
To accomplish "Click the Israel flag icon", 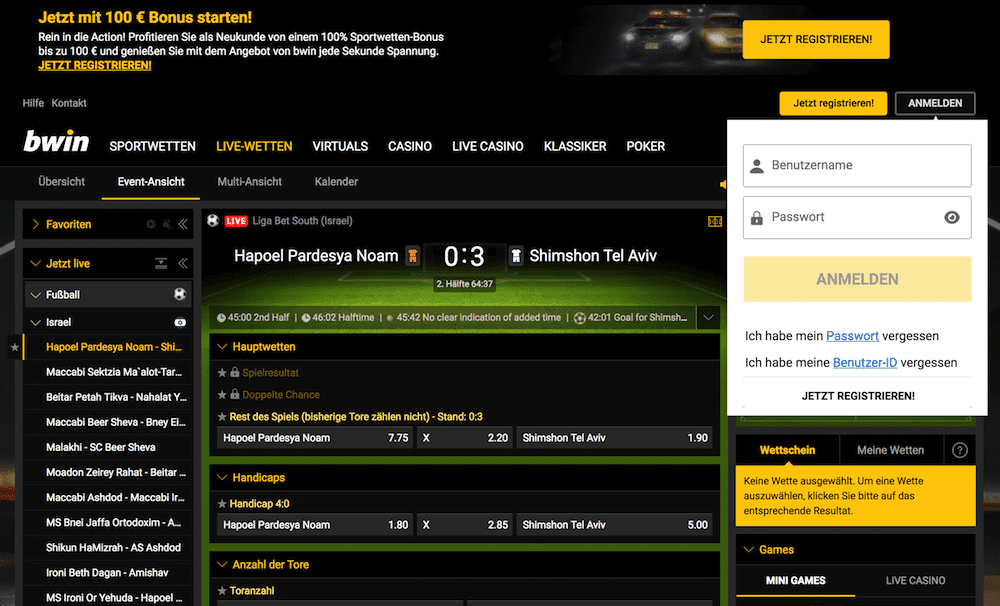I will (x=180, y=322).
